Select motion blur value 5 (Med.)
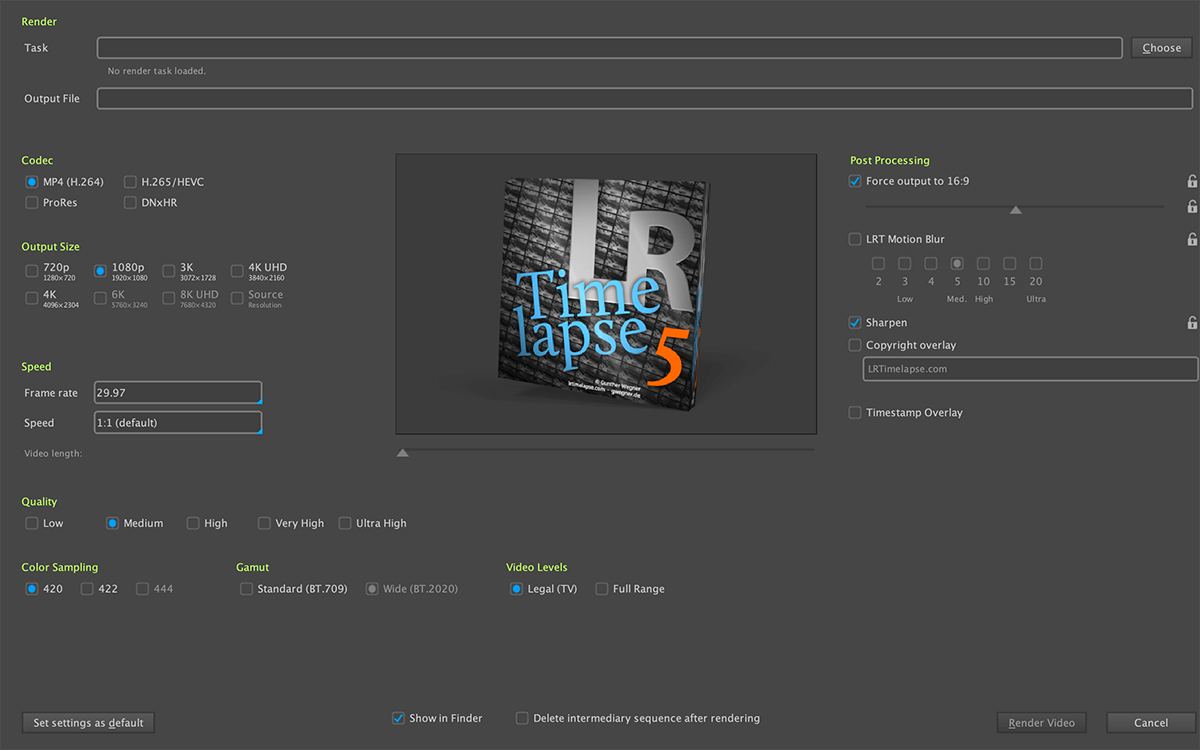The height and width of the screenshot is (750, 1200). click(957, 264)
